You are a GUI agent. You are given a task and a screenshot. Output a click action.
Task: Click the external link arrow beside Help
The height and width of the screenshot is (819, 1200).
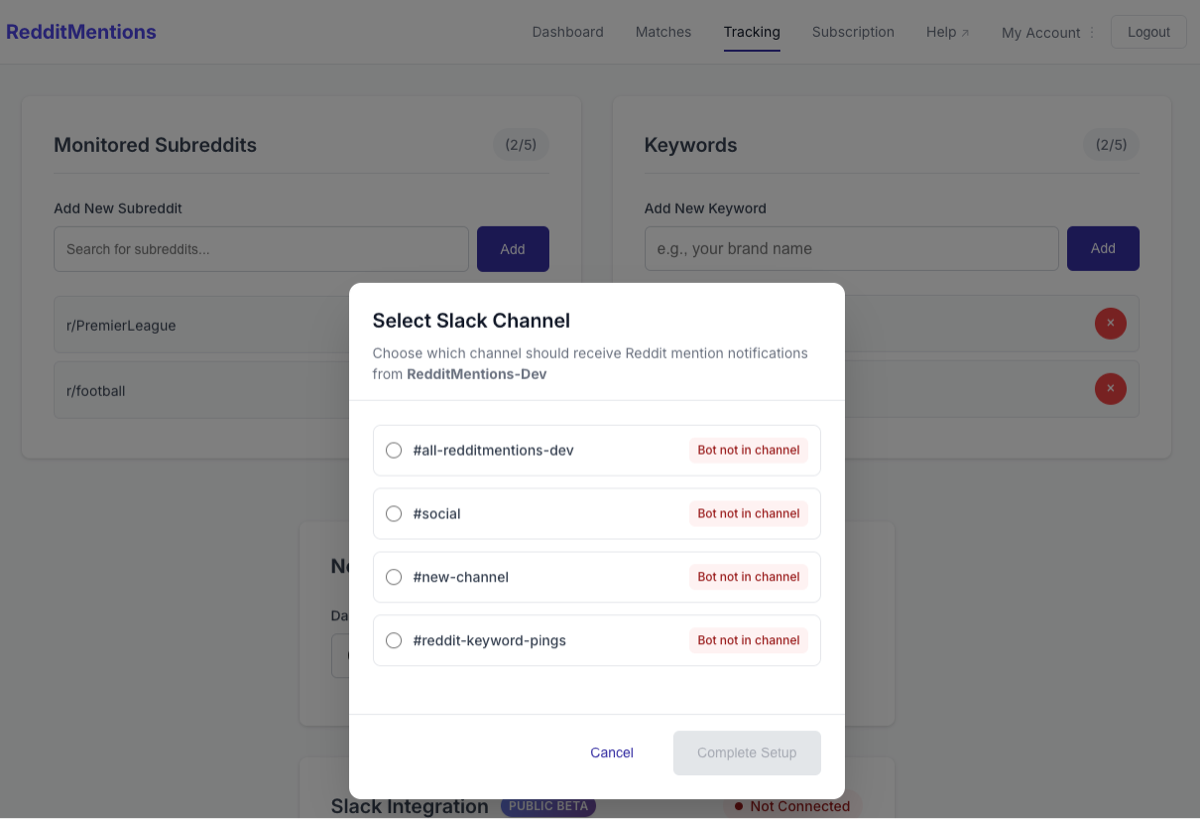(966, 30)
